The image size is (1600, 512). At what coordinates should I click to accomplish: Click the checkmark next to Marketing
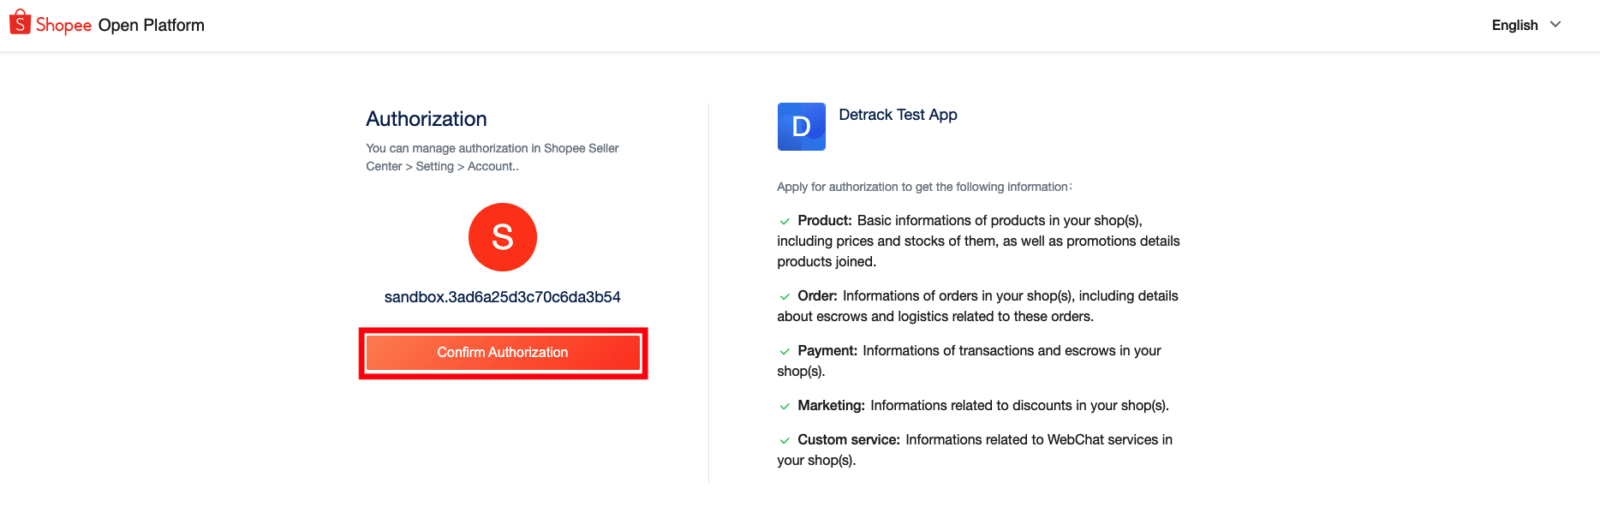785,407
